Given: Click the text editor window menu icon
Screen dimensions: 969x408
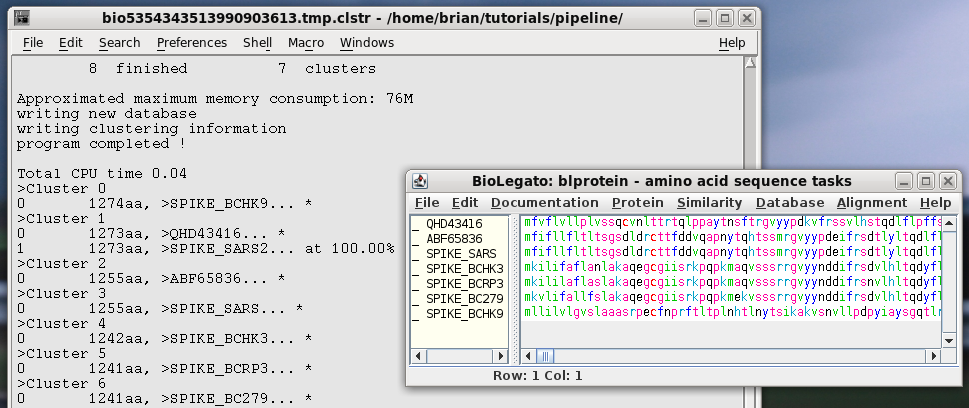Looking at the screenshot, I should 22,18.
